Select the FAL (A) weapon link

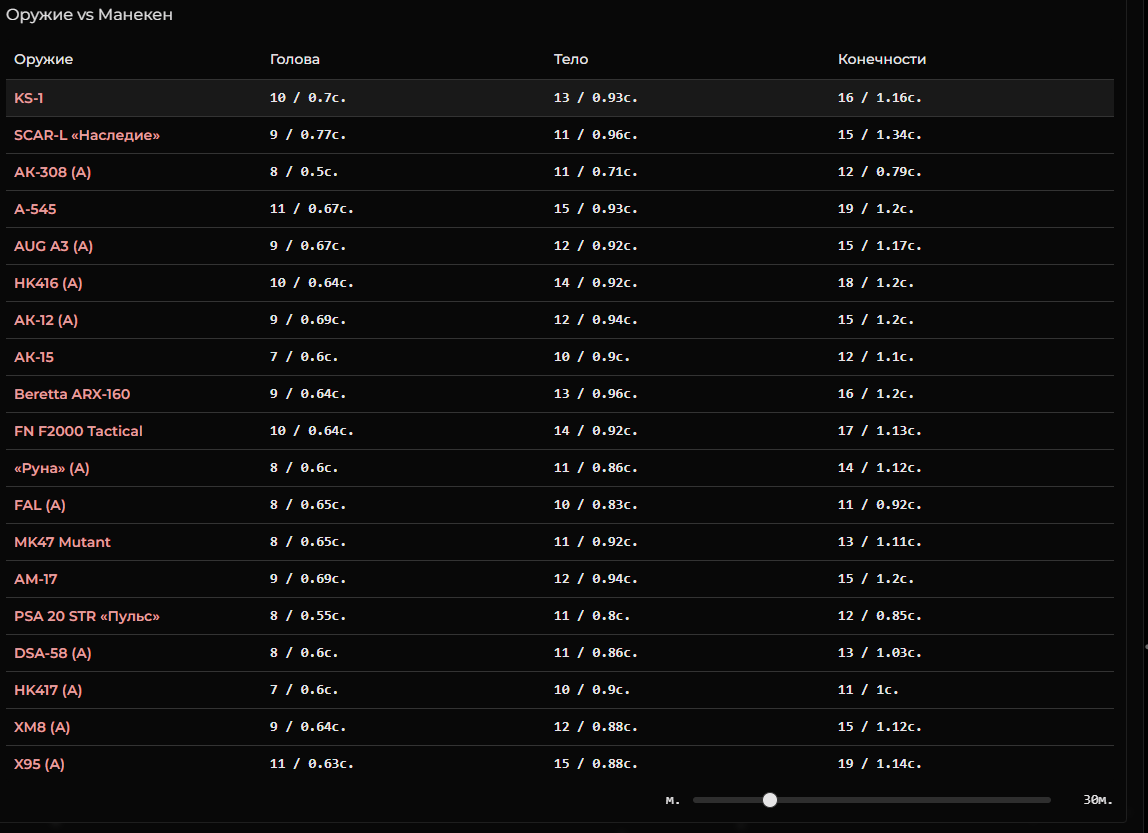pyautogui.click(x=40, y=505)
